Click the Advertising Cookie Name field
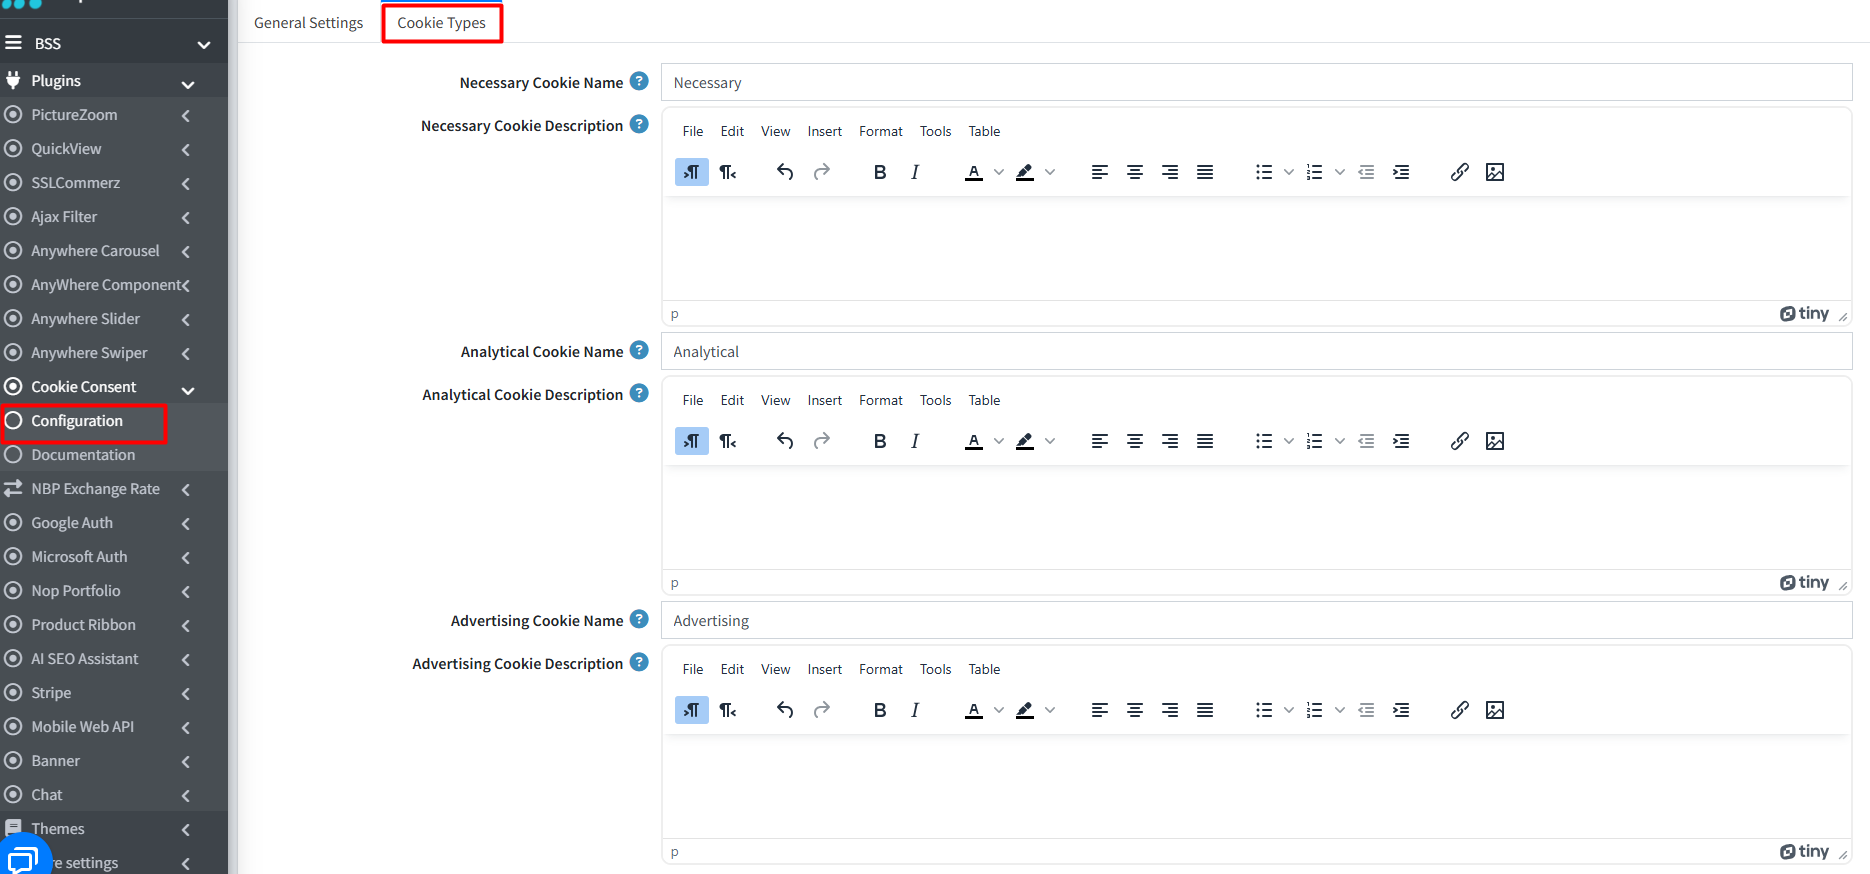 [x=1256, y=620]
